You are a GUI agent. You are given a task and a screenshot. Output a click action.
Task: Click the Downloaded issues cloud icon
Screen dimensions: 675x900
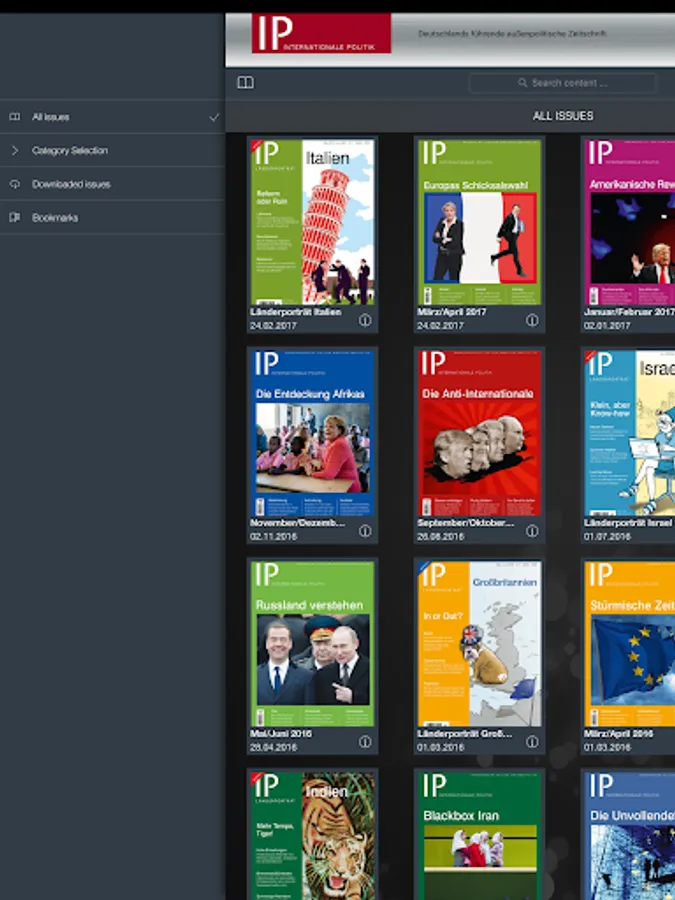coord(15,184)
